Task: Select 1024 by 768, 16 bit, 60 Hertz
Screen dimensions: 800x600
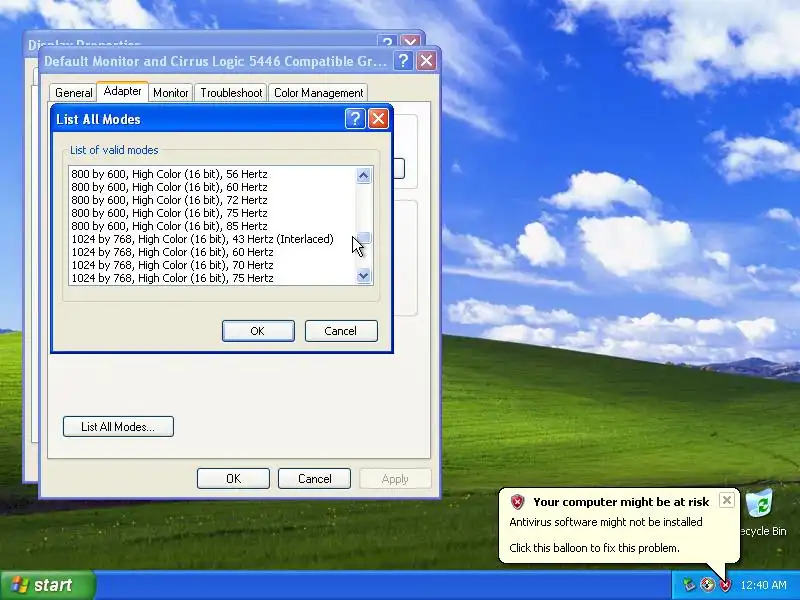Action: click(x=212, y=252)
